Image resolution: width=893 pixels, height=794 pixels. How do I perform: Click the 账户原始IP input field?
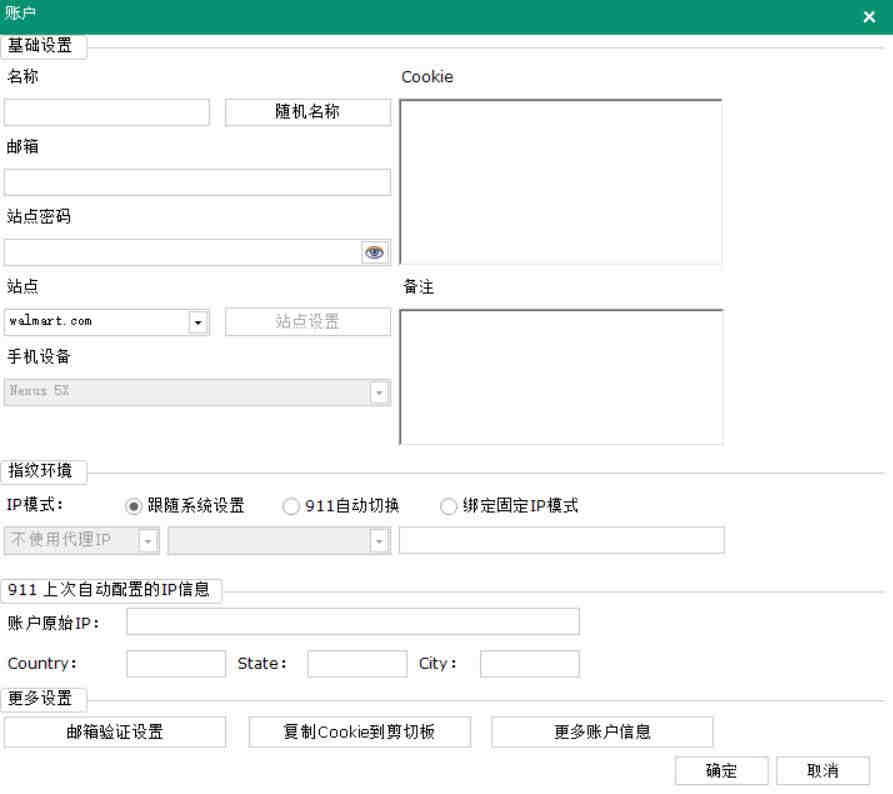tap(353, 621)
